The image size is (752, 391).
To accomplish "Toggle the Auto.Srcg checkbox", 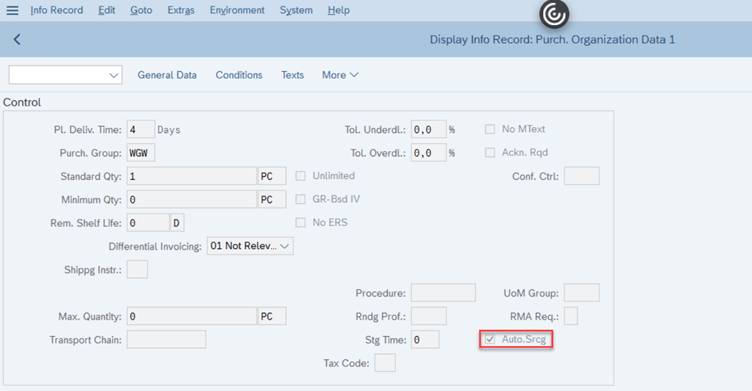I will tap(490, 340).
